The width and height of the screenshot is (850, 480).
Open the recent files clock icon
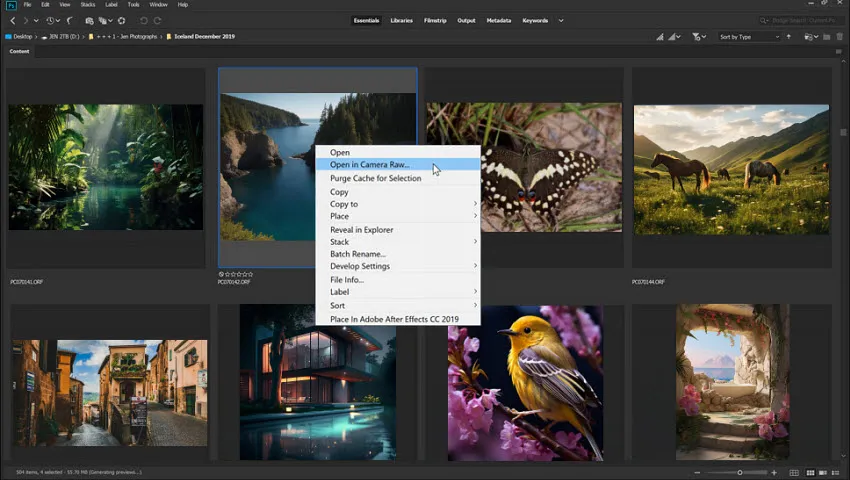tap(51, 20)
